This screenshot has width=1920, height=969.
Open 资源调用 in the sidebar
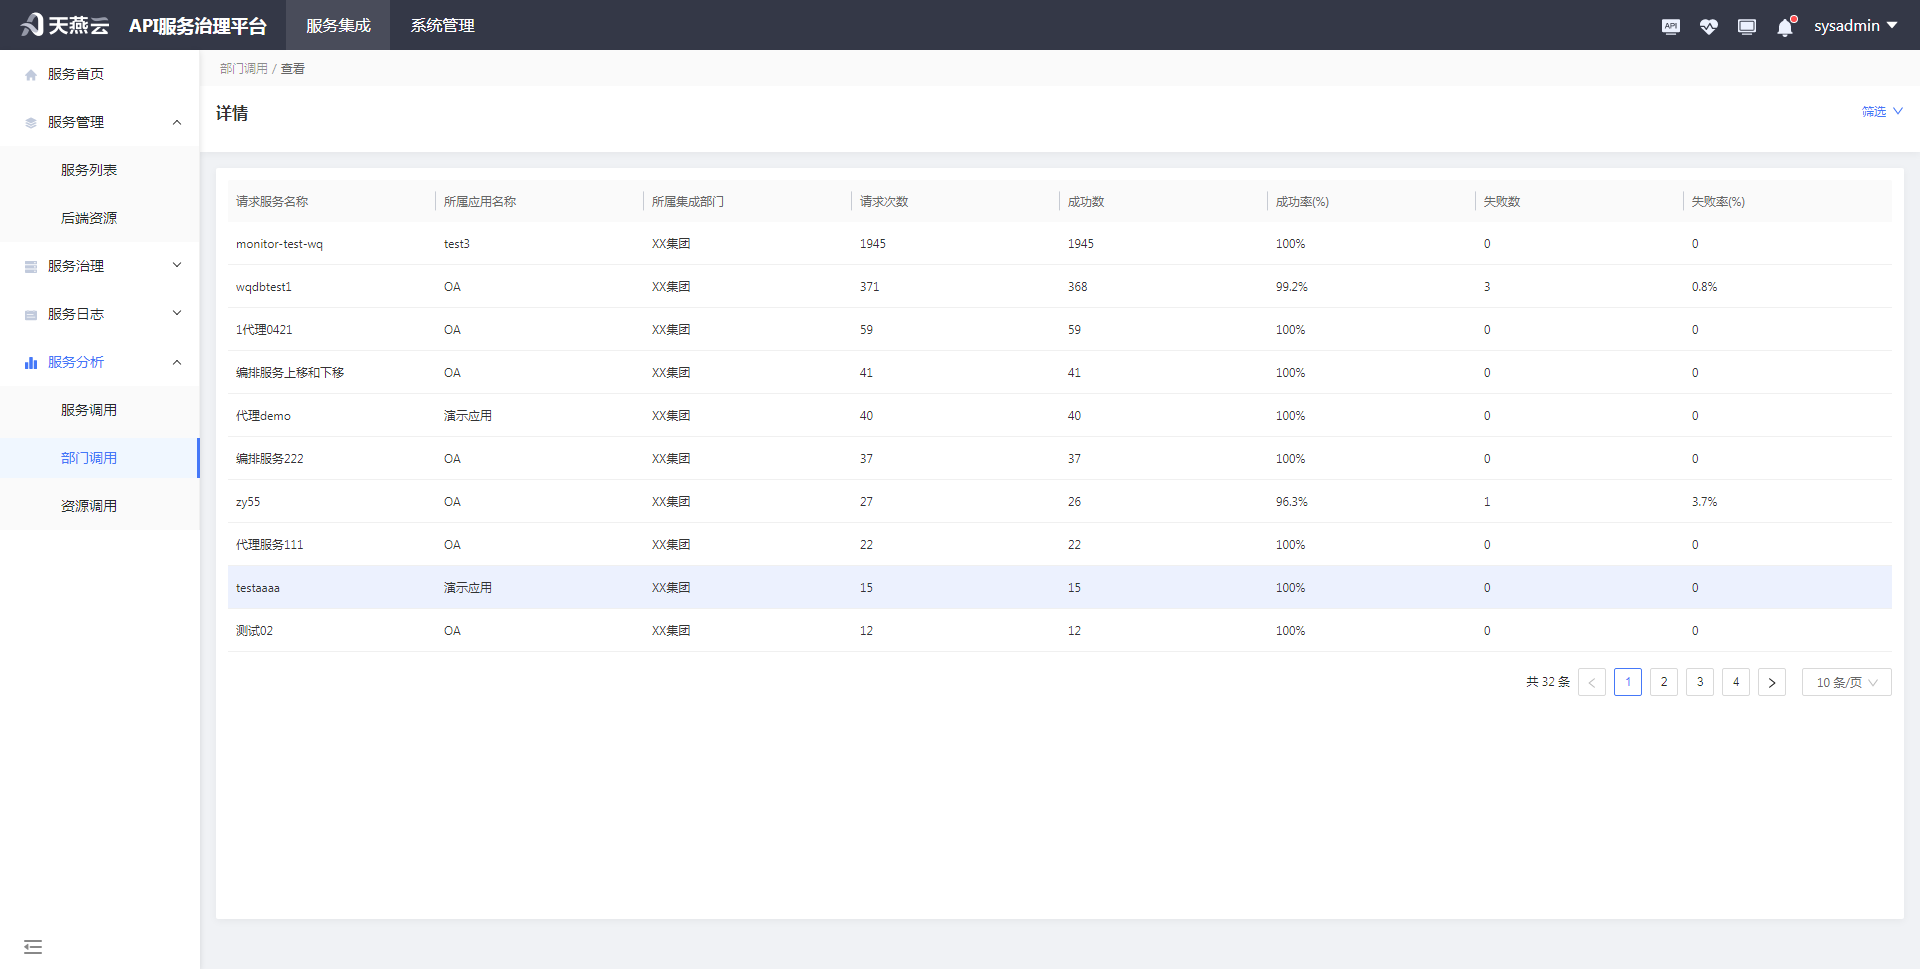tap(89, 506)
